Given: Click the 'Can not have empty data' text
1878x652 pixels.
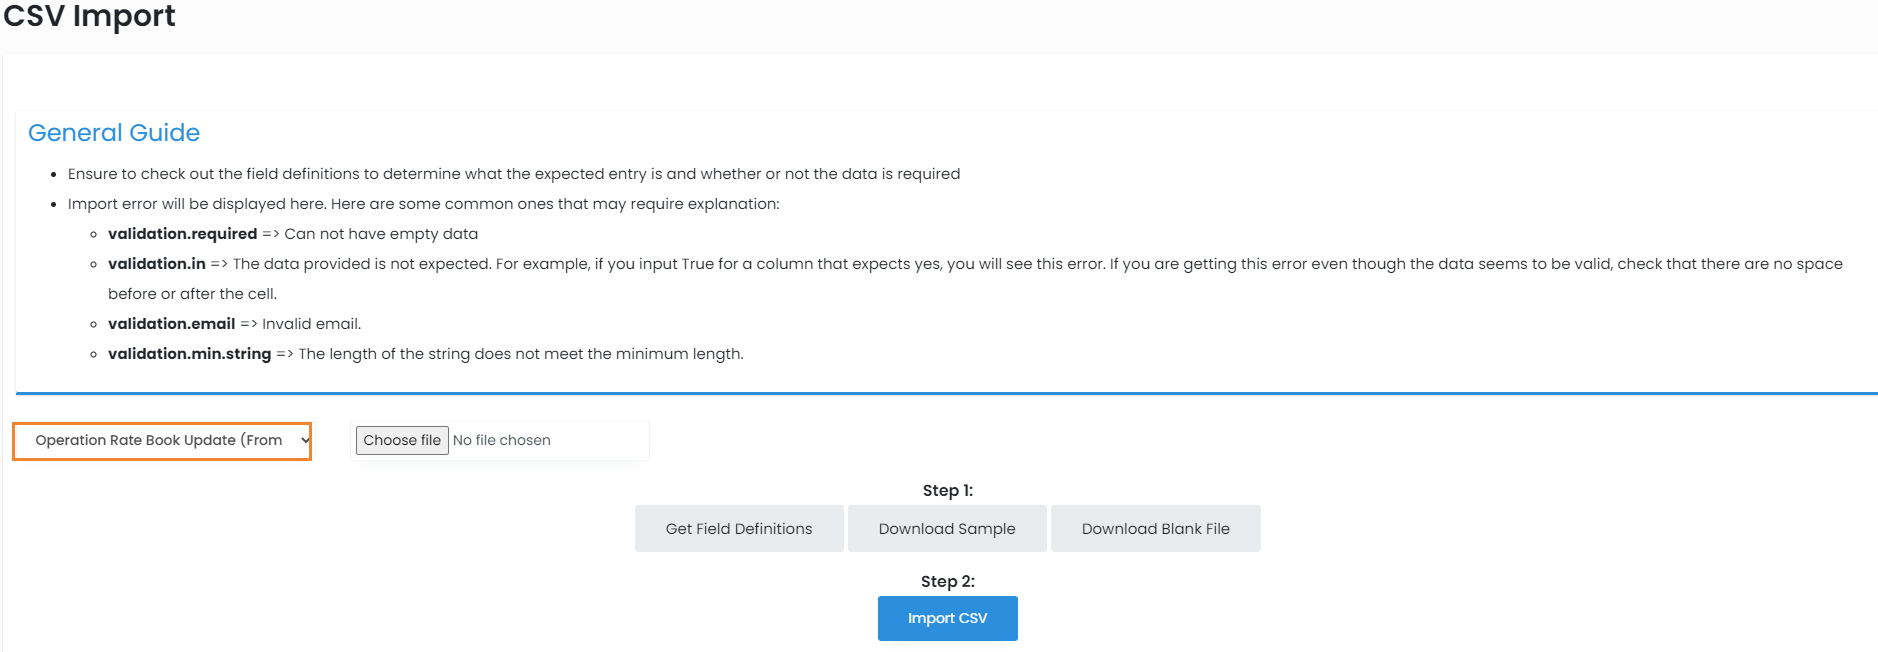Looking at the screenshot, I should pos(381,234).
